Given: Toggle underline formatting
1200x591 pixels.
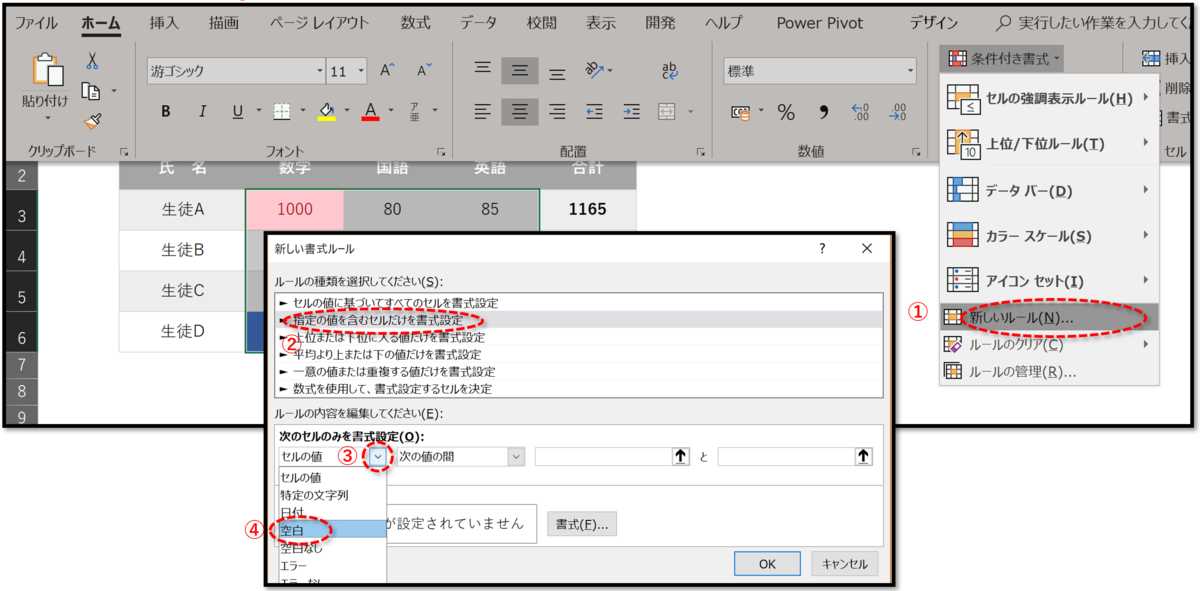Looking at the screenshot, I should pyautogui.click(x=236, y=111).
